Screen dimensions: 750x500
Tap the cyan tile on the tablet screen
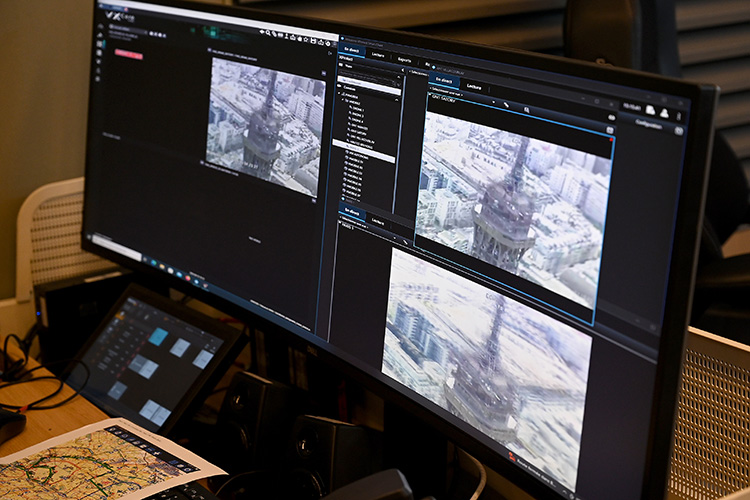(158, 336)
